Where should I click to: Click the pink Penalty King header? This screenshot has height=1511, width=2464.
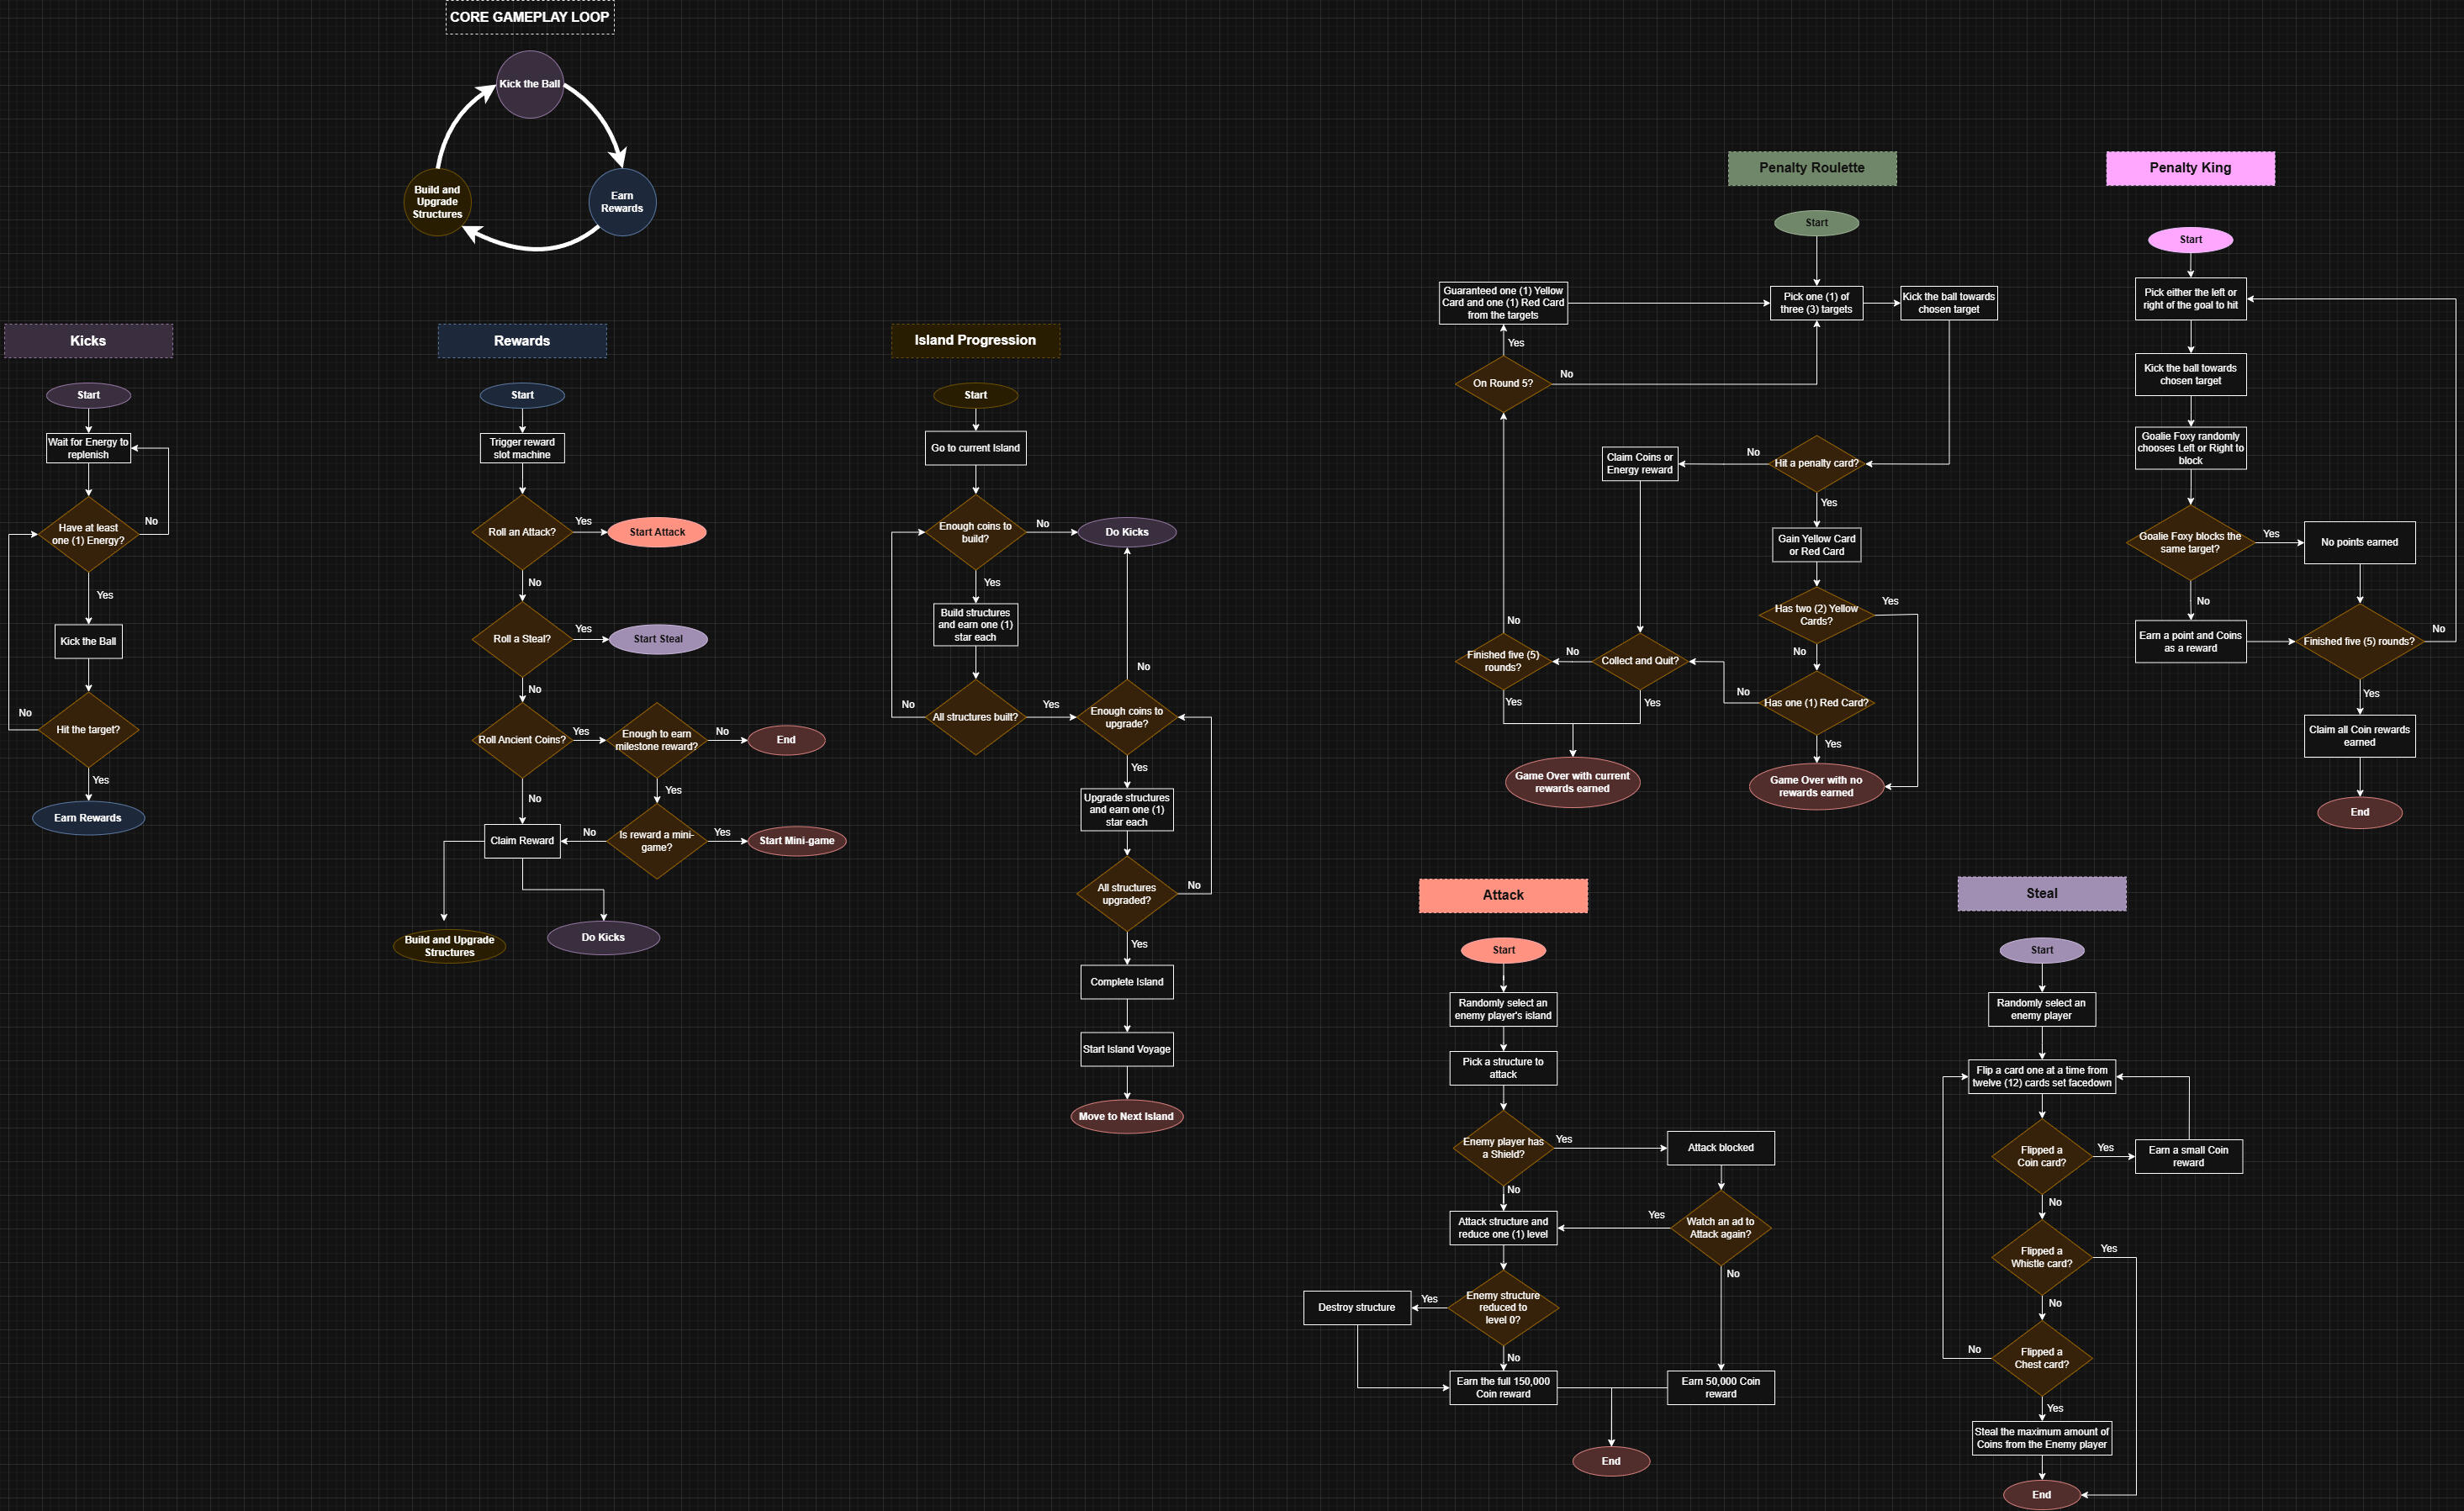(2189, 168)
